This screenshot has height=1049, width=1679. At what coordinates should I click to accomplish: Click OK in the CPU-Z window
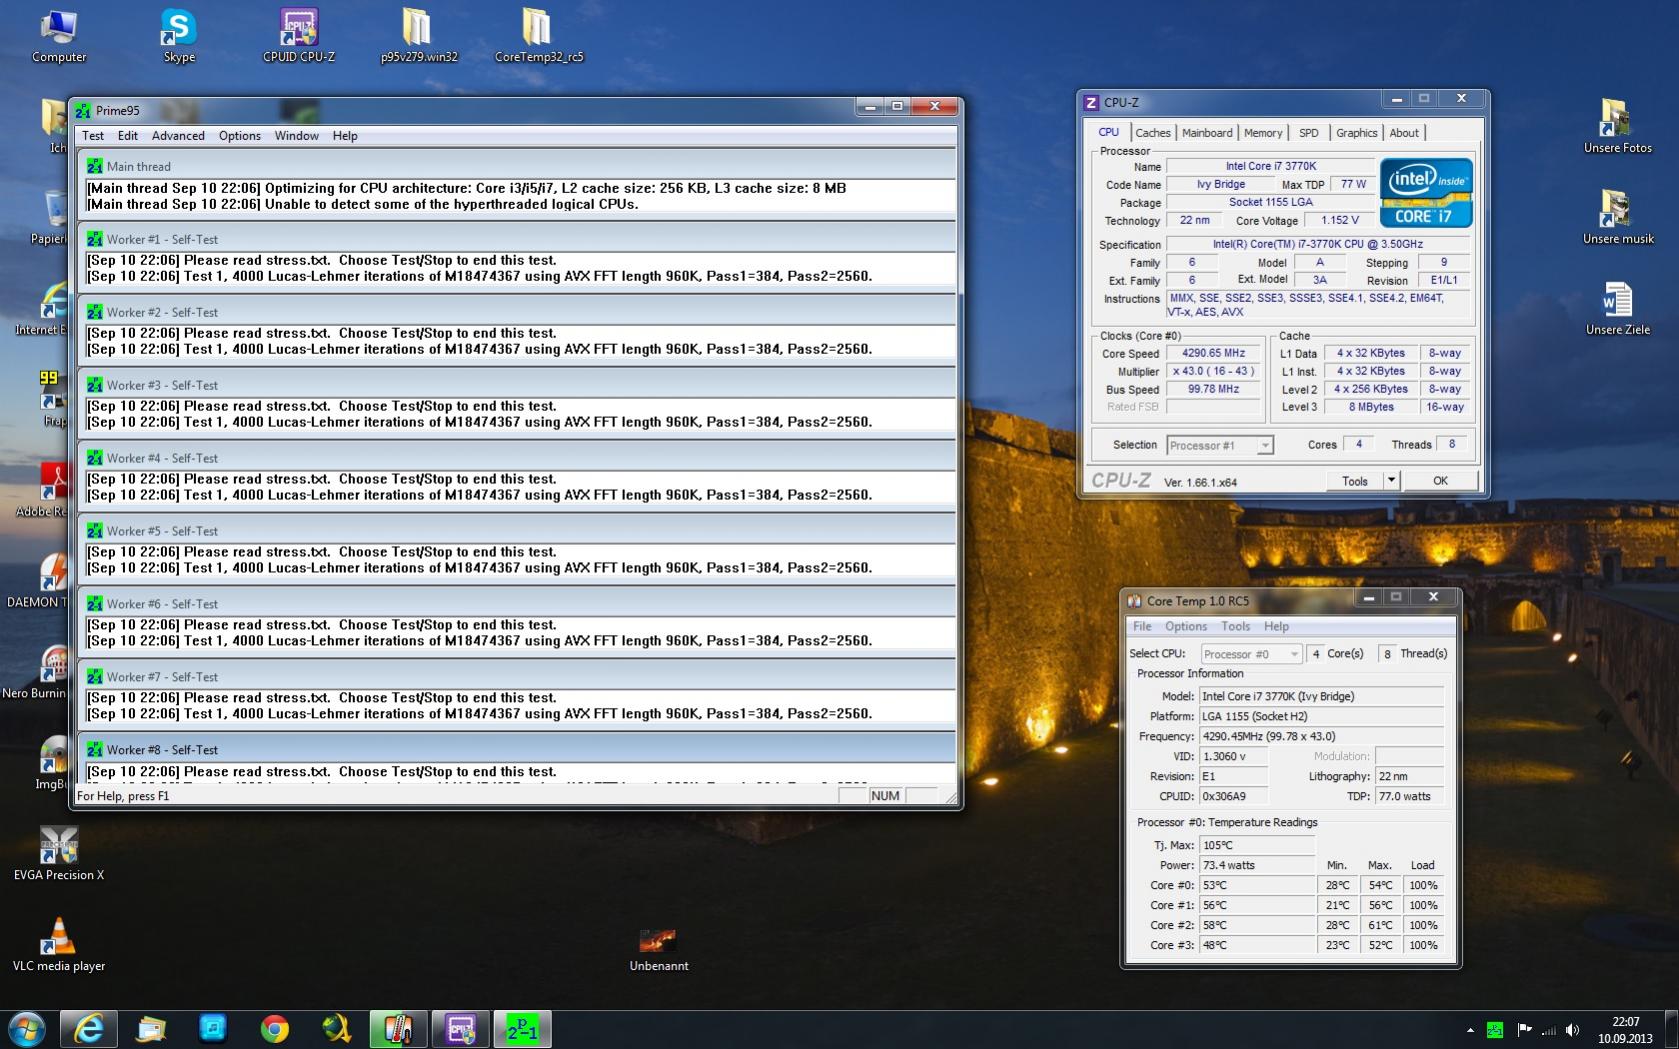[1440, 481]
